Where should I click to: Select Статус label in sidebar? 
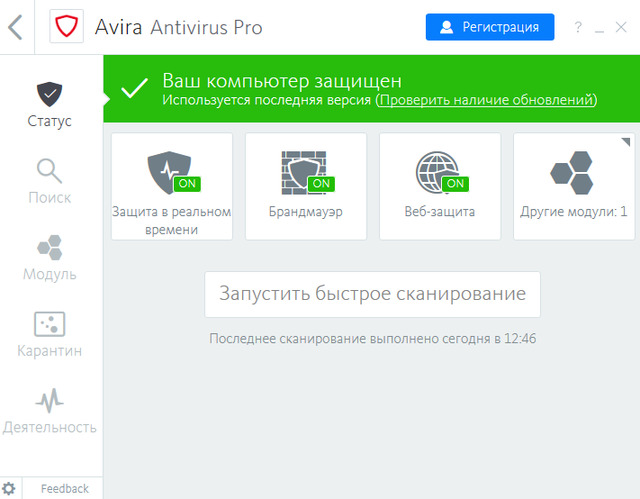(x=49, y=121)
